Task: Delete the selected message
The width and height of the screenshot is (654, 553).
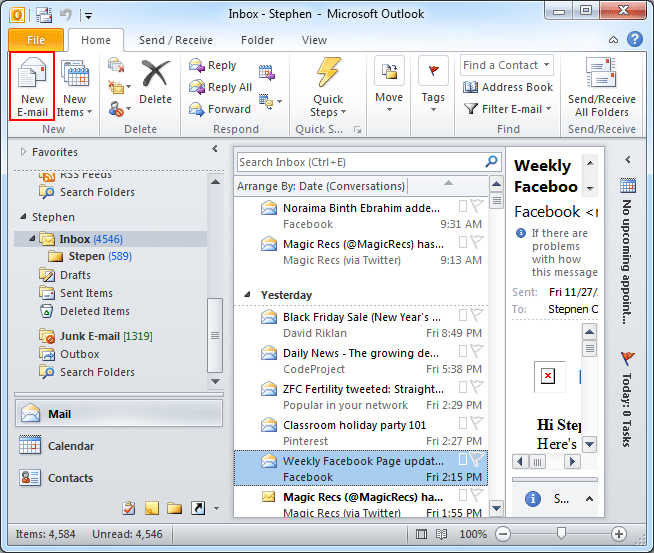Action: point(155,81)
